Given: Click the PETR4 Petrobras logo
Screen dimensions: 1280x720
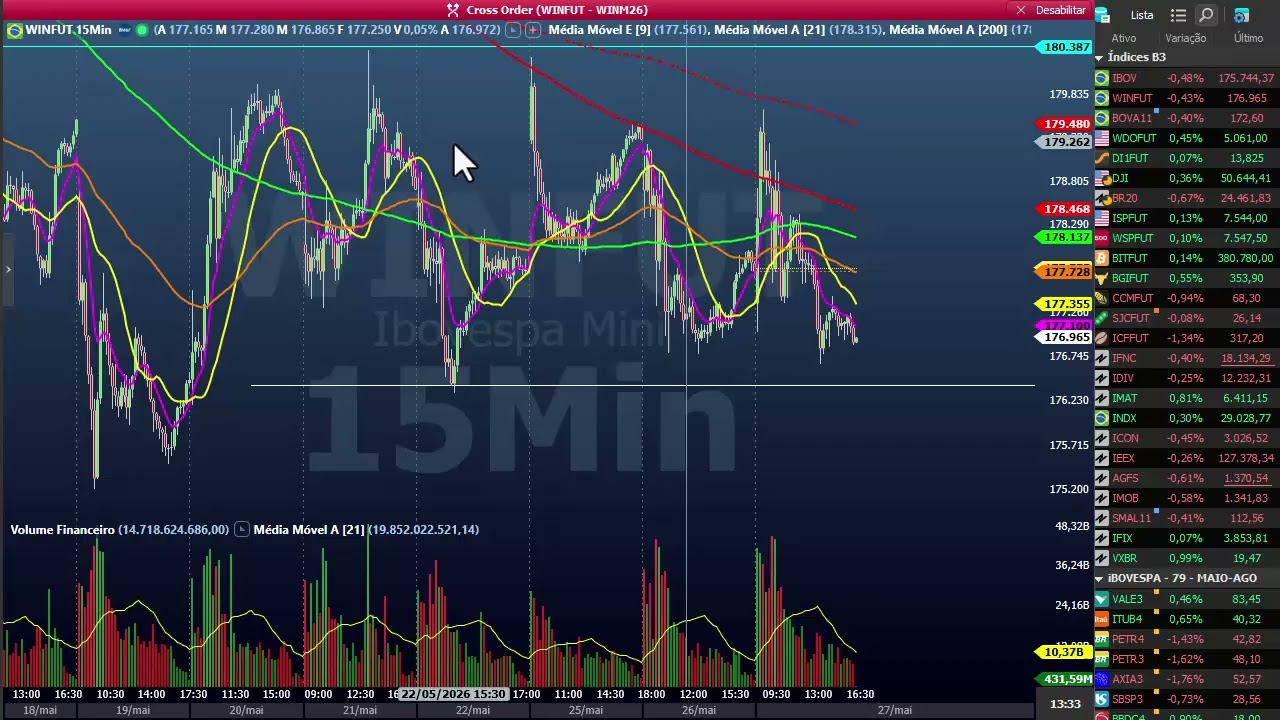Looking at the screenshot, I should (1102, 639).
